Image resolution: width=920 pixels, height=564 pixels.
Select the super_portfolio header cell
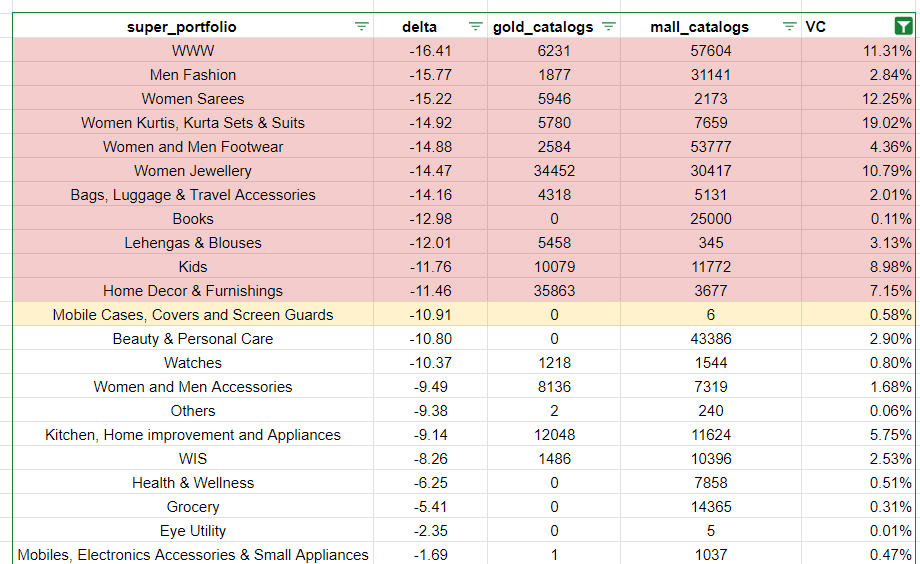(x=182, y=27)
